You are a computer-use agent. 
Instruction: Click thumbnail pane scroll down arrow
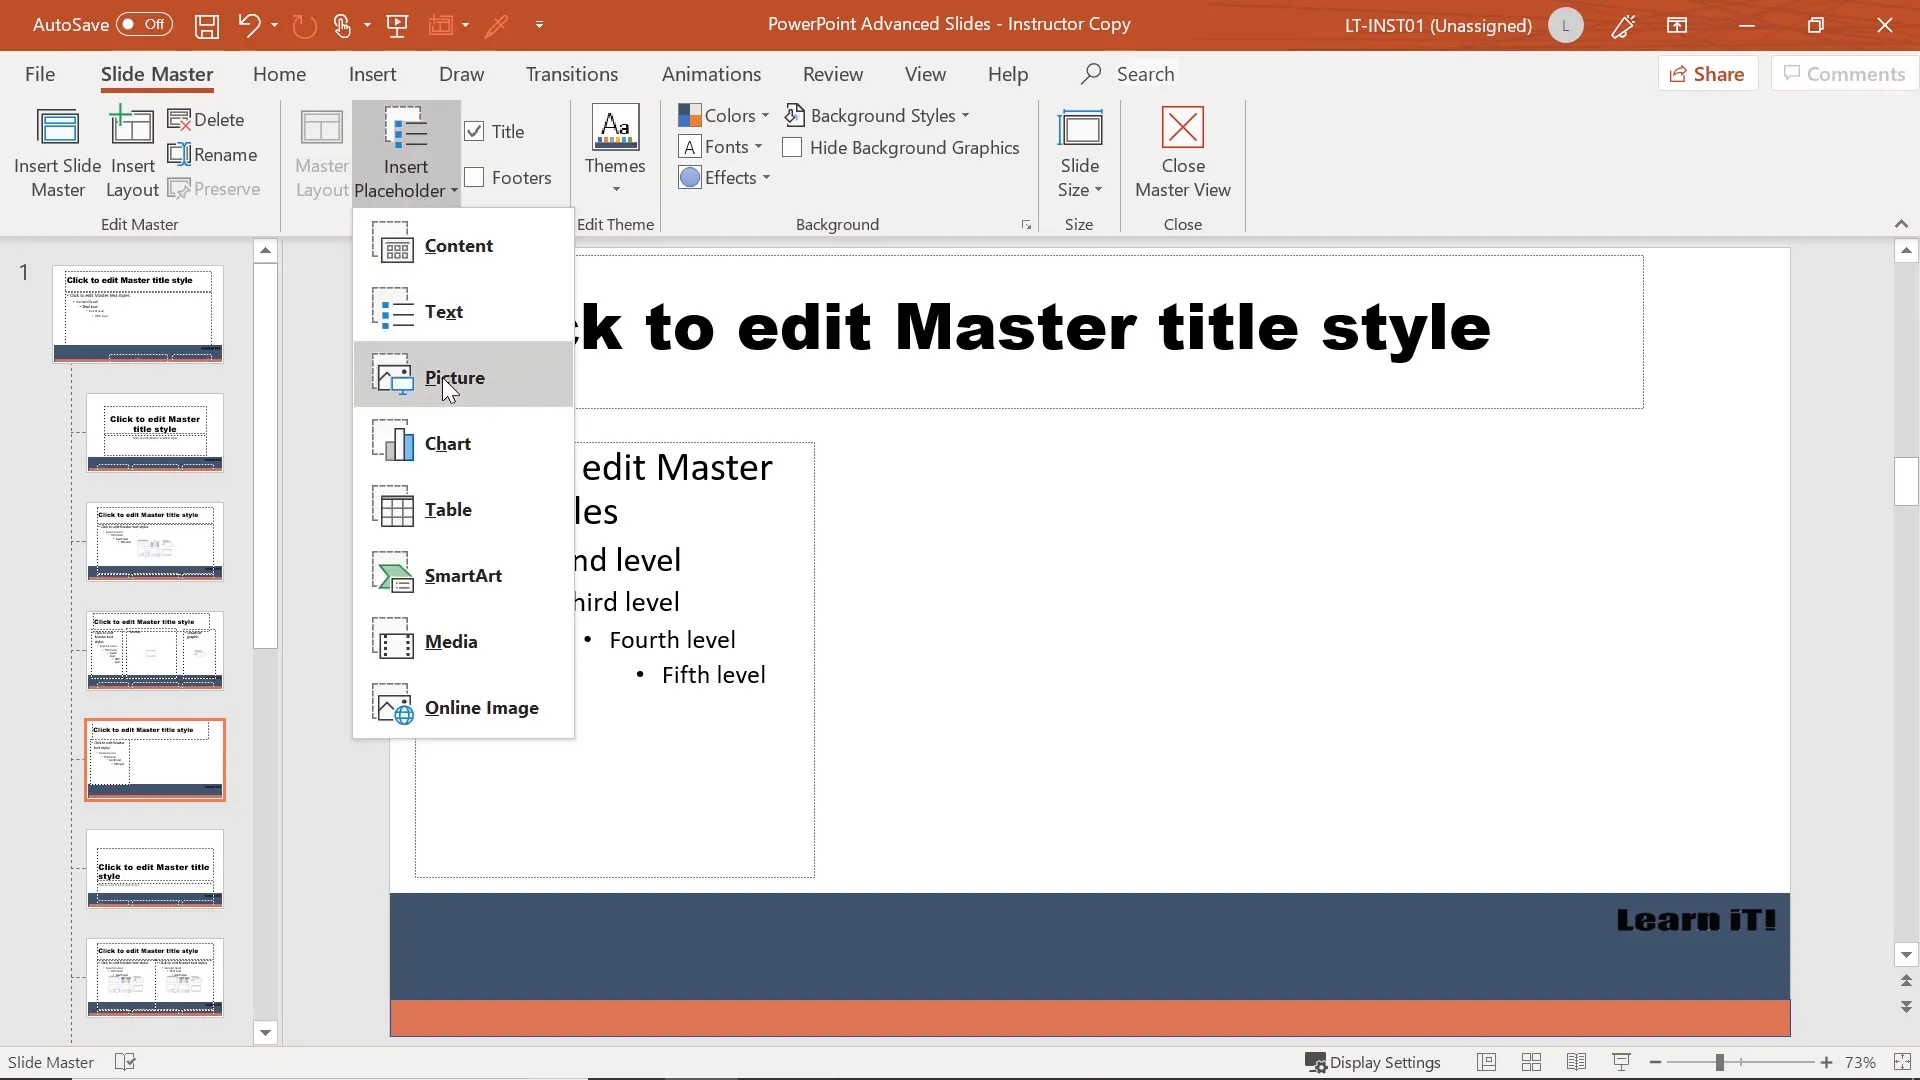[265, 1033]
